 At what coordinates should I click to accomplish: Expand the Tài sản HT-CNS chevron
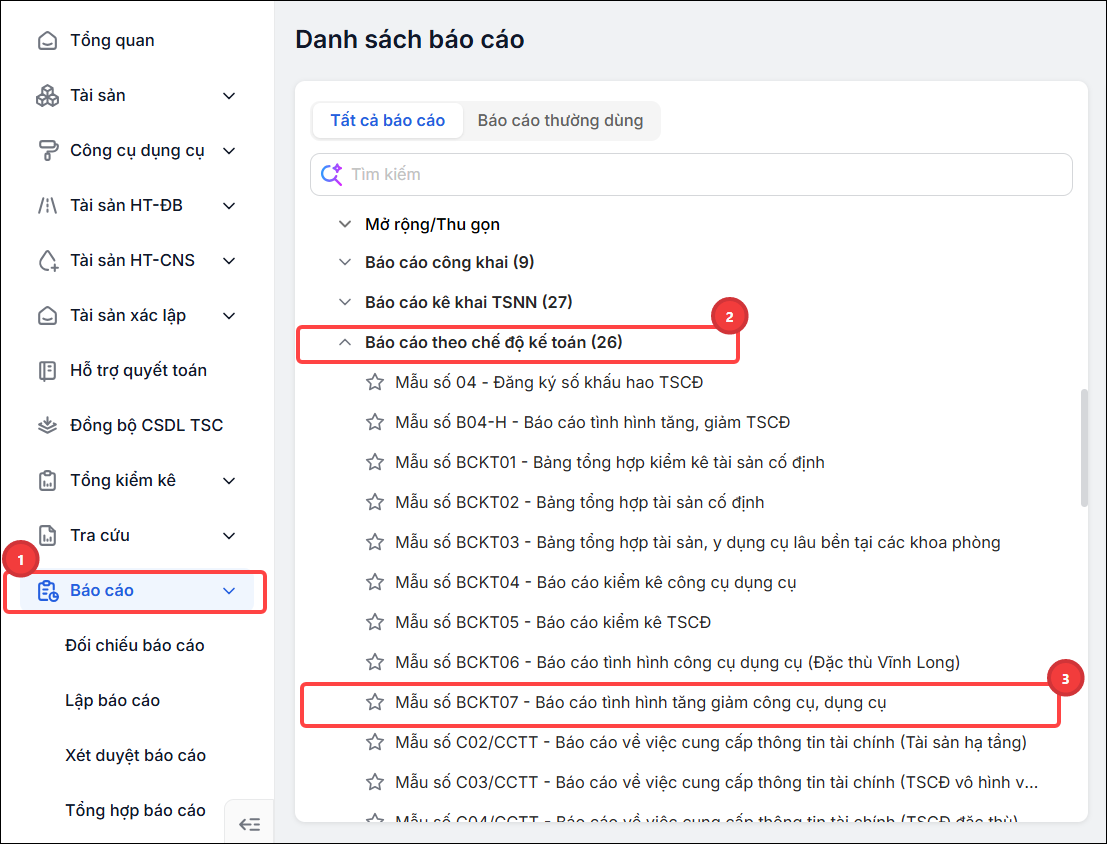pos(229,261)
